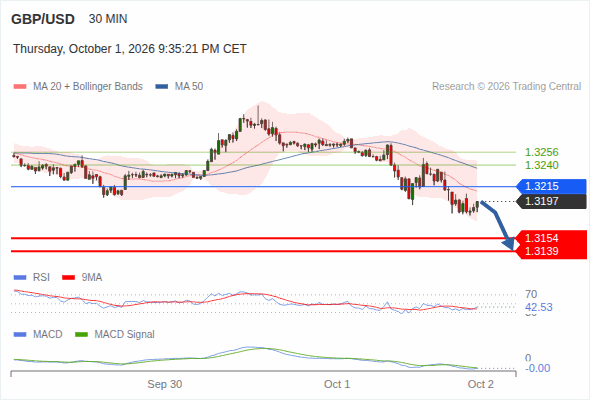Click the MA 20 + Bollinger Bands legend swatch
This screenshot has width=590, height=400.
(20, 87)
